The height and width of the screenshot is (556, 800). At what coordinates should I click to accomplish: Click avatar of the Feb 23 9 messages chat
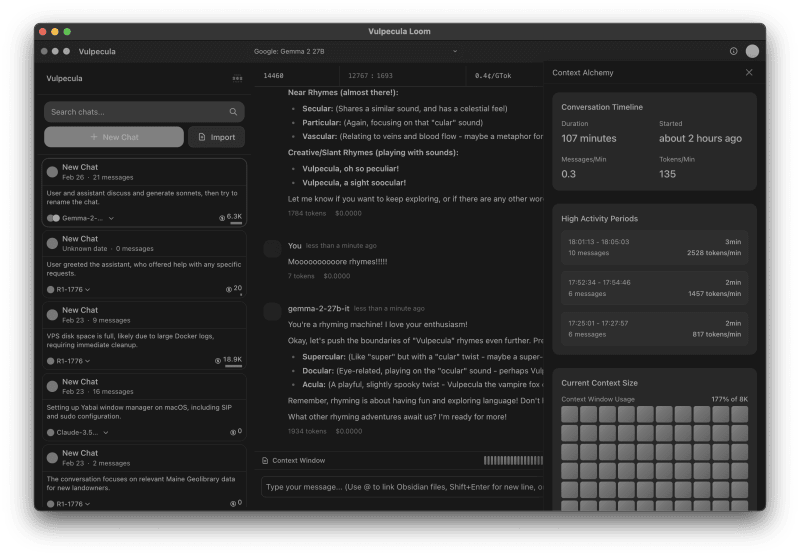pos(52,315)
